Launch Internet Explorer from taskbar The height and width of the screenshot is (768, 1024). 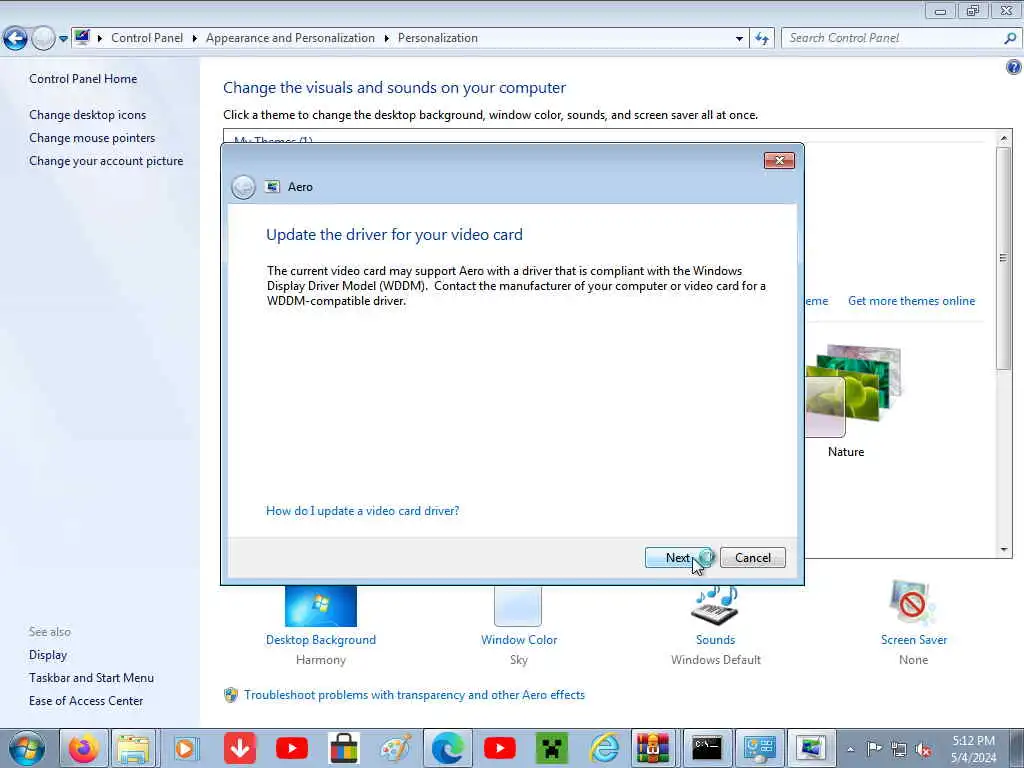[604, 748]
